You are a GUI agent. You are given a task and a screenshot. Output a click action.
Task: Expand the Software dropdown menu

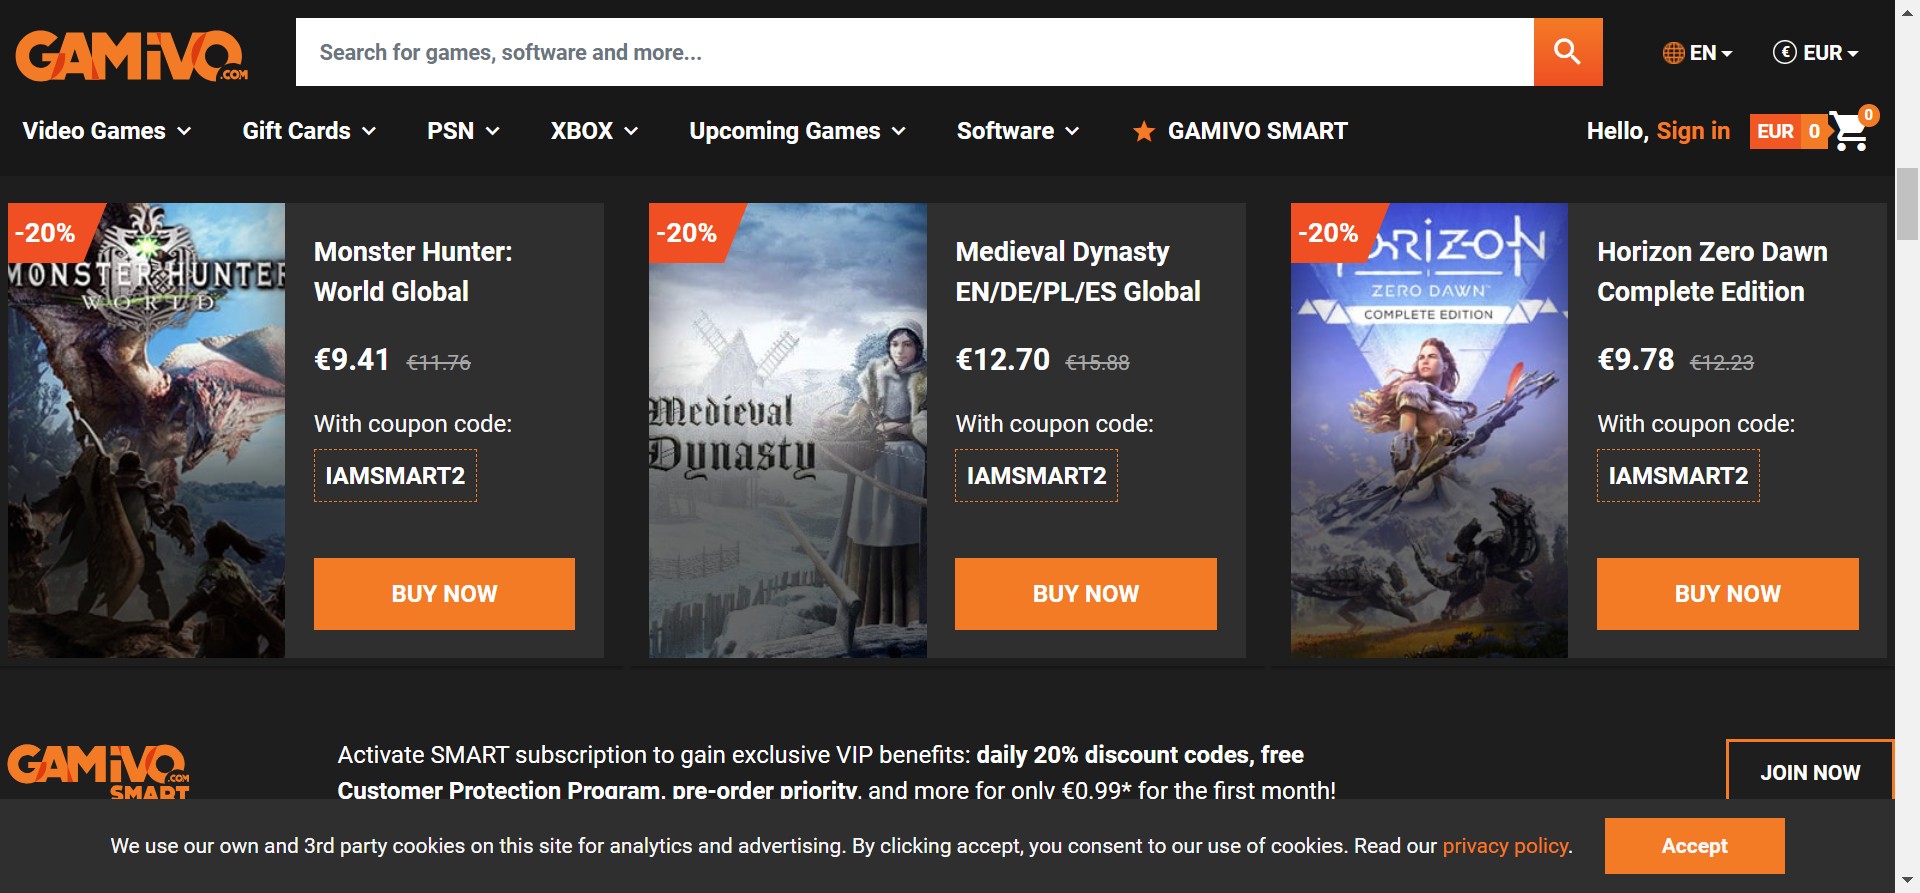(1017, 131)
